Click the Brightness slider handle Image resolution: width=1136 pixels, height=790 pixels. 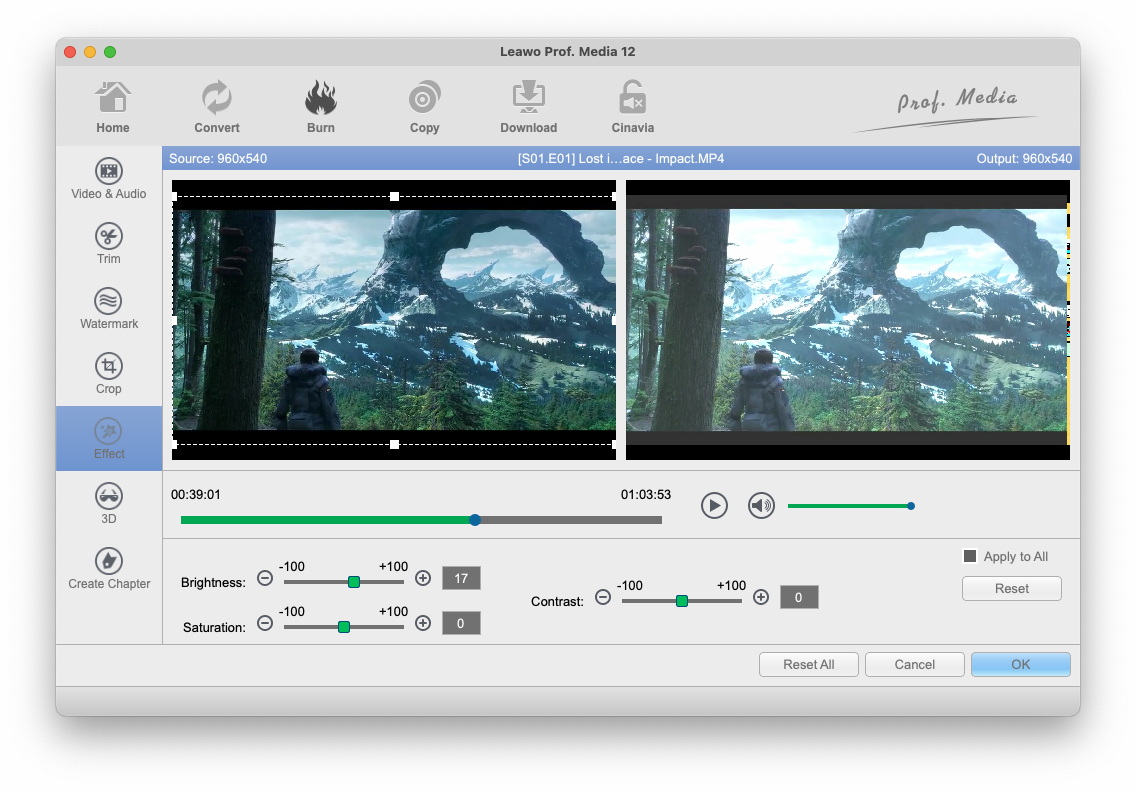point(354,582)
